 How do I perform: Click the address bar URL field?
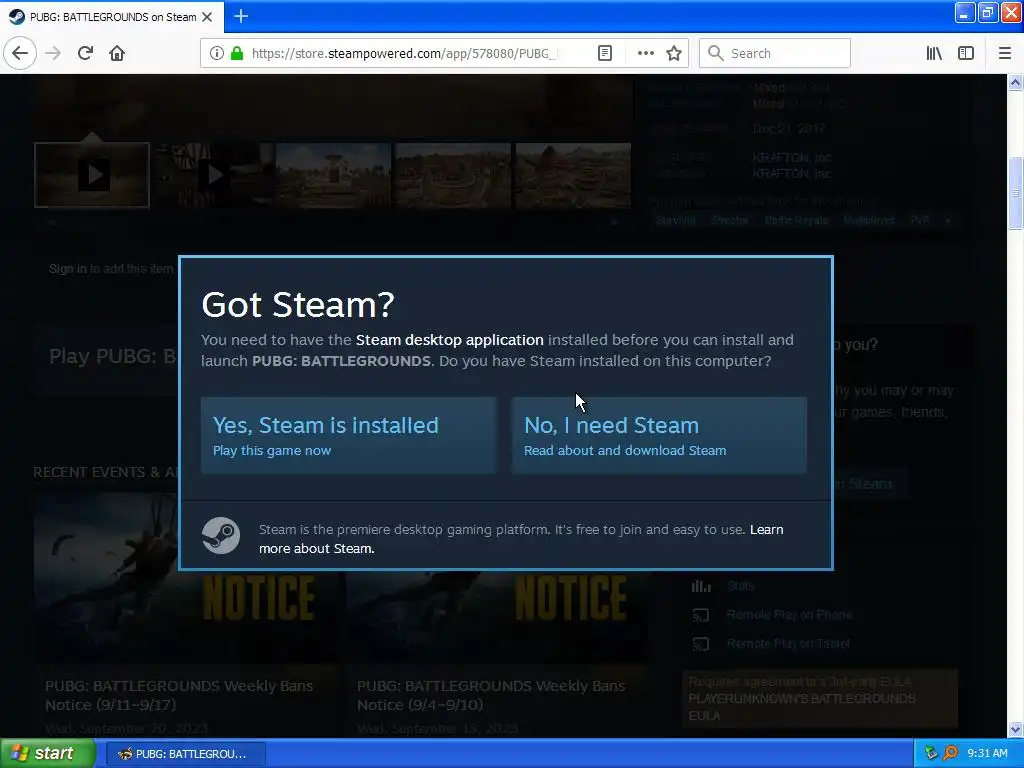405,53
